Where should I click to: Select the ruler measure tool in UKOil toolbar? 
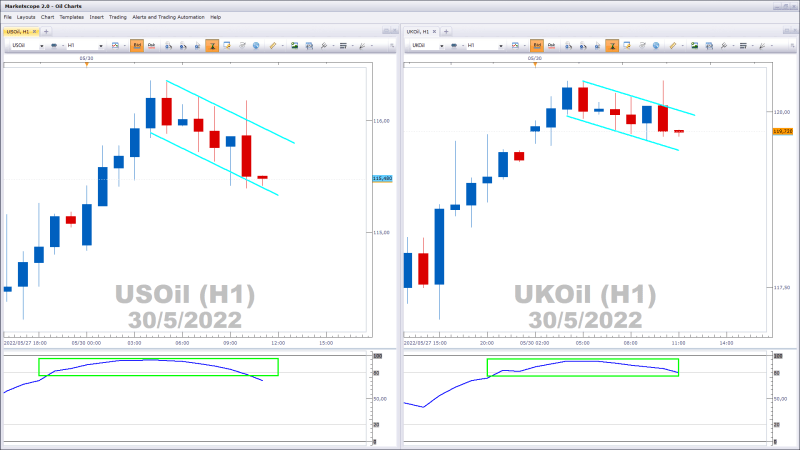pos(673,45)
